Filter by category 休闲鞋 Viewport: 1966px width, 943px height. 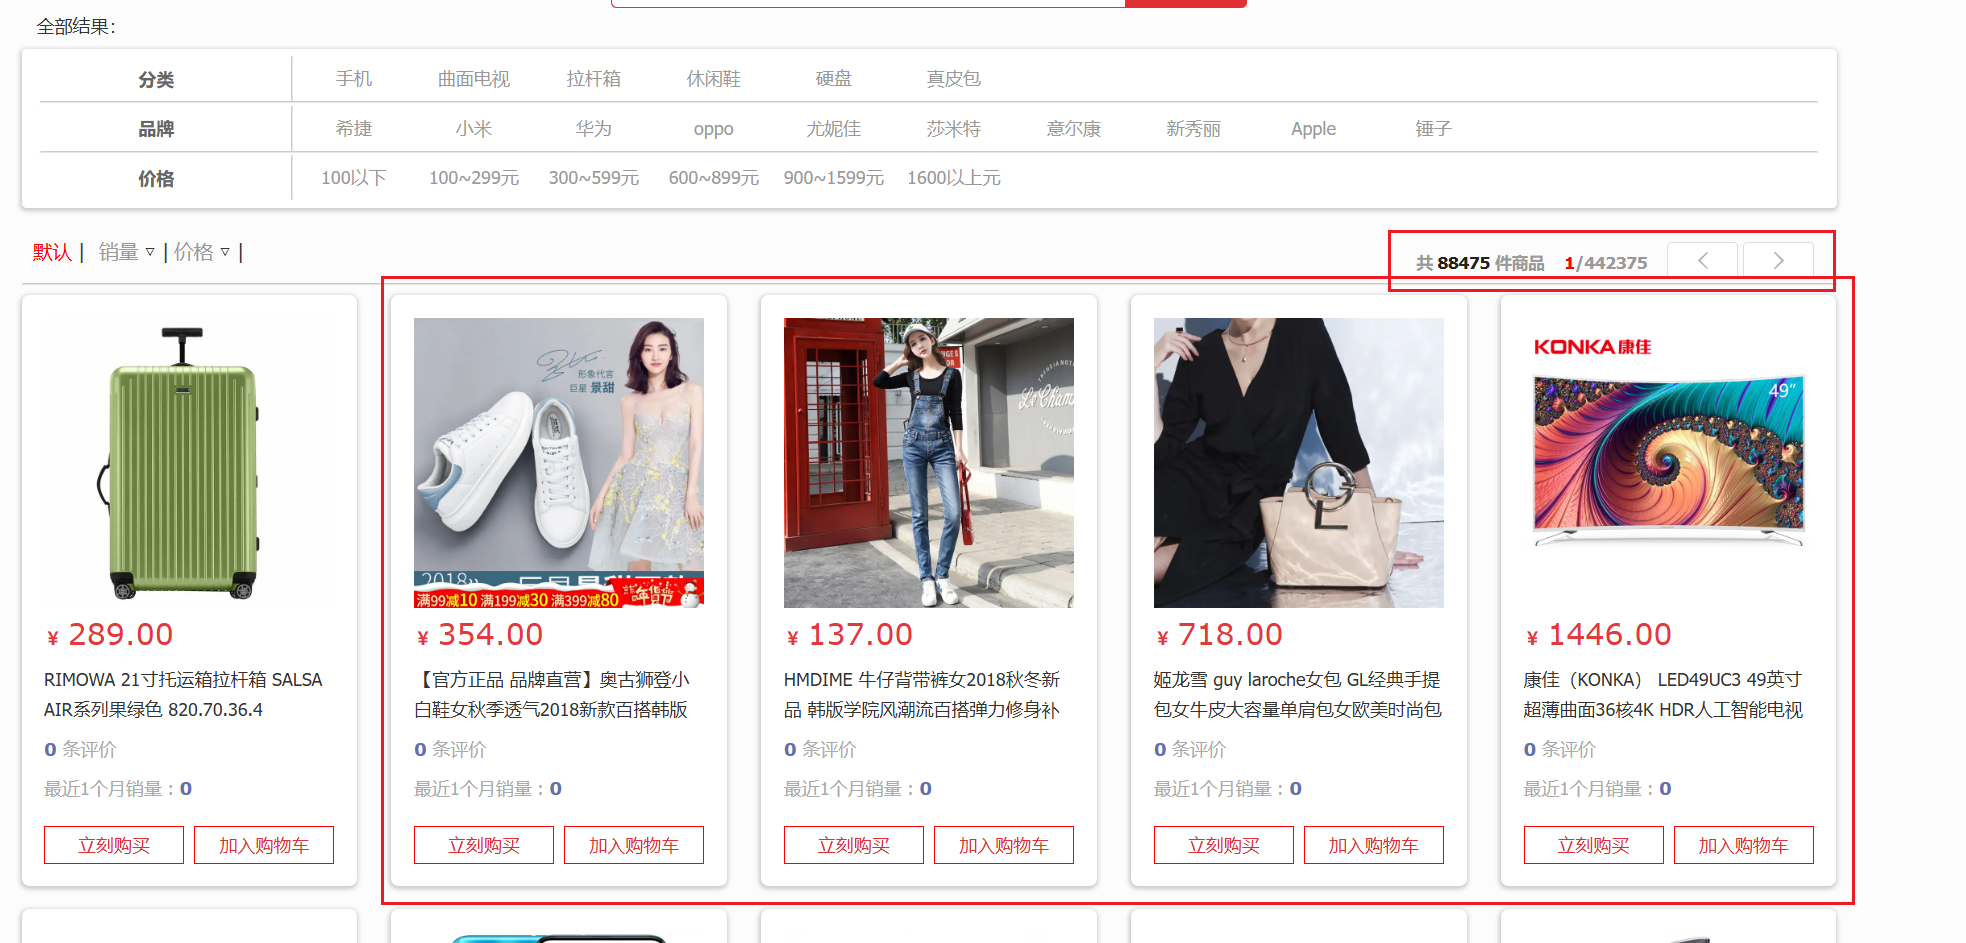[x=714, y=79]
